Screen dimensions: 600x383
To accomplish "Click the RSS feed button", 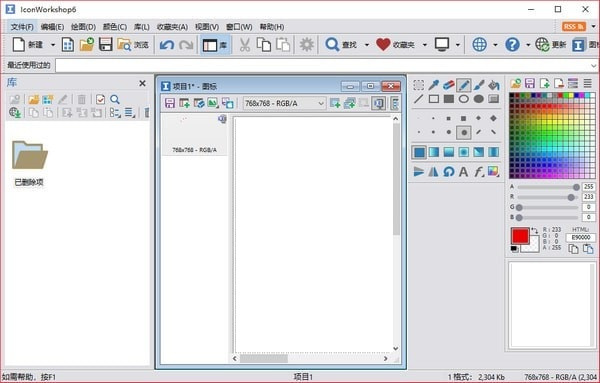I will pyautogui.click(x=574, y=27).
